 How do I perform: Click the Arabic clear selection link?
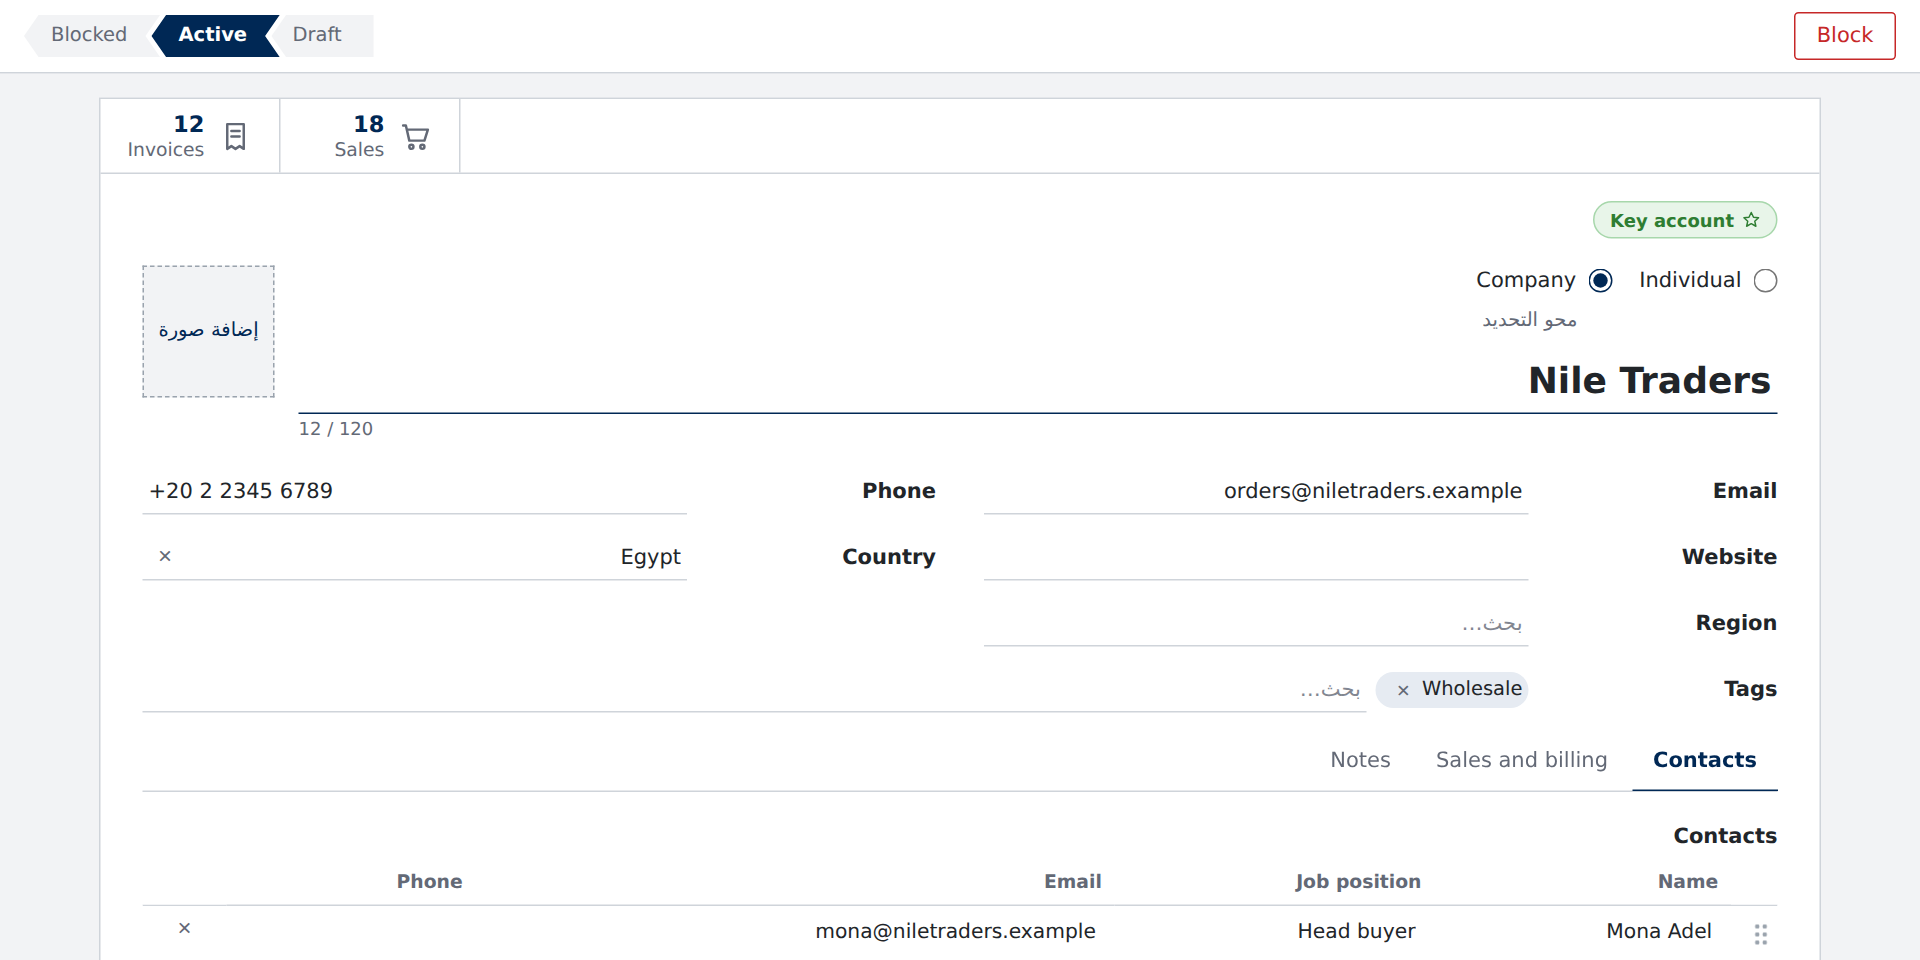(x=1529, y=320)
